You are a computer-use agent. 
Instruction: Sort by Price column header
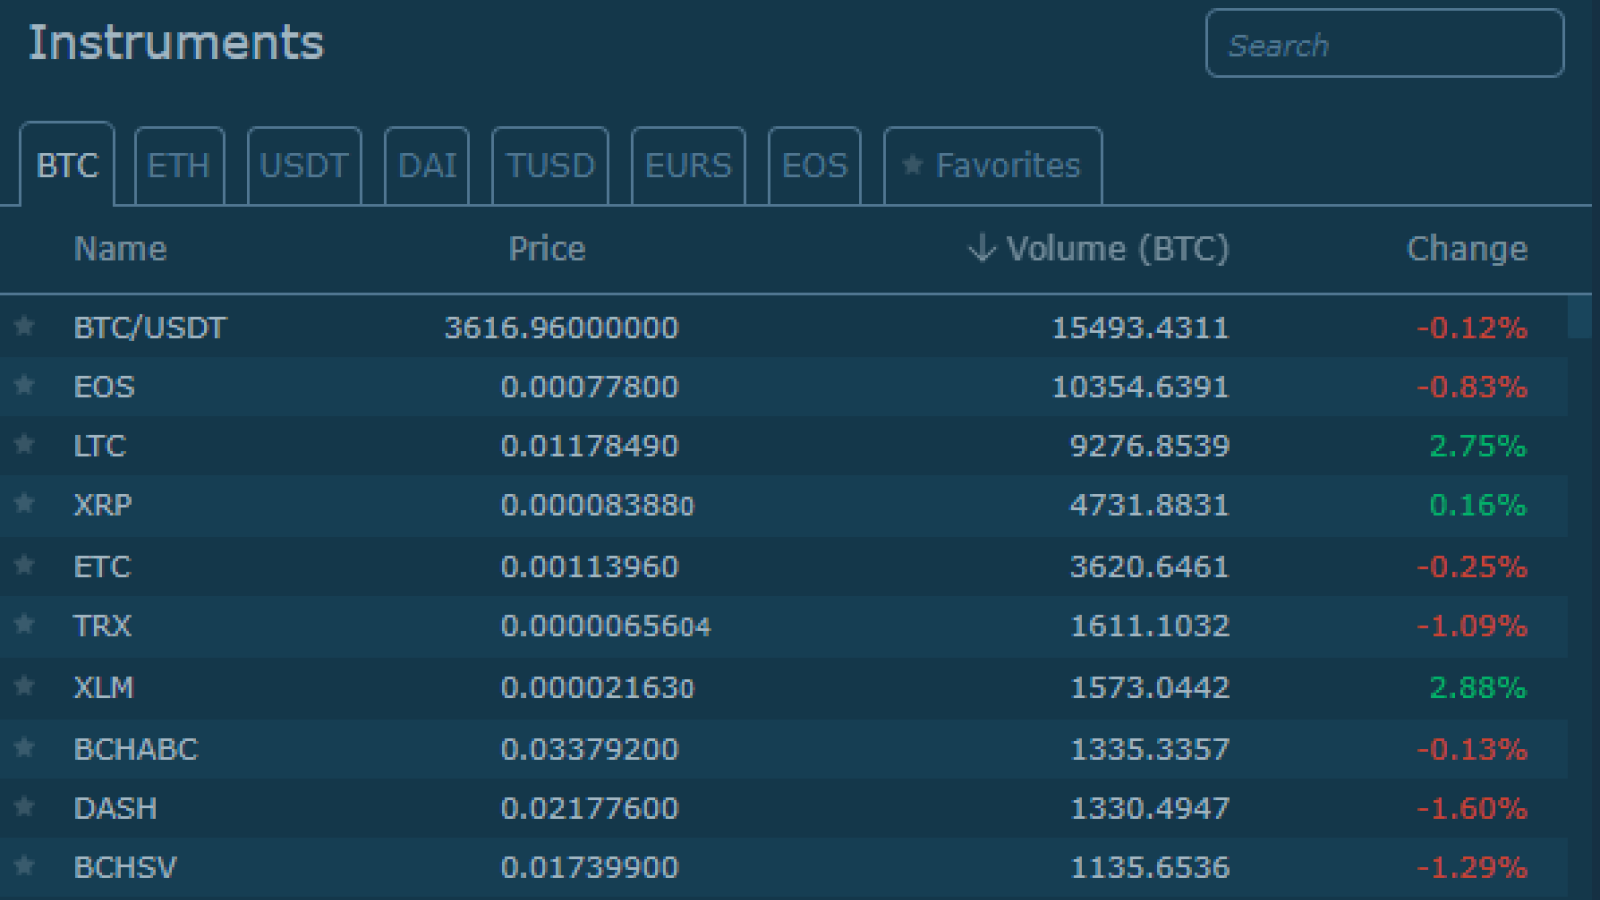547,249
